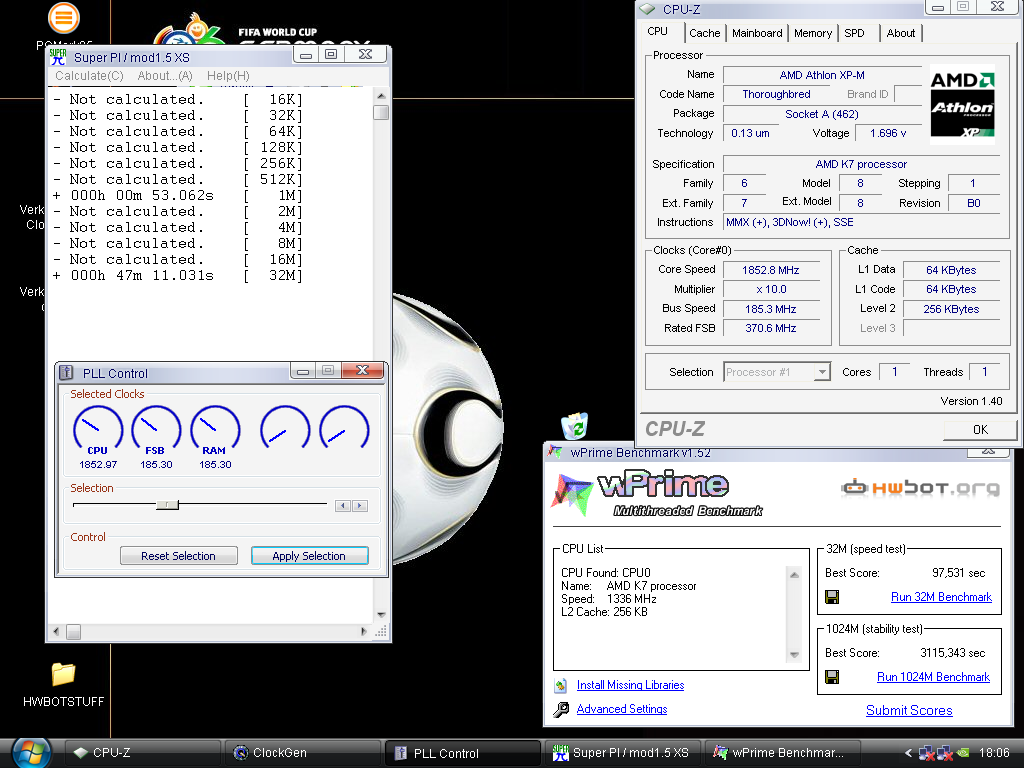Click the RAM clock gauge in PLL Control
The image size is (1024, 768).
click(215, 429)
